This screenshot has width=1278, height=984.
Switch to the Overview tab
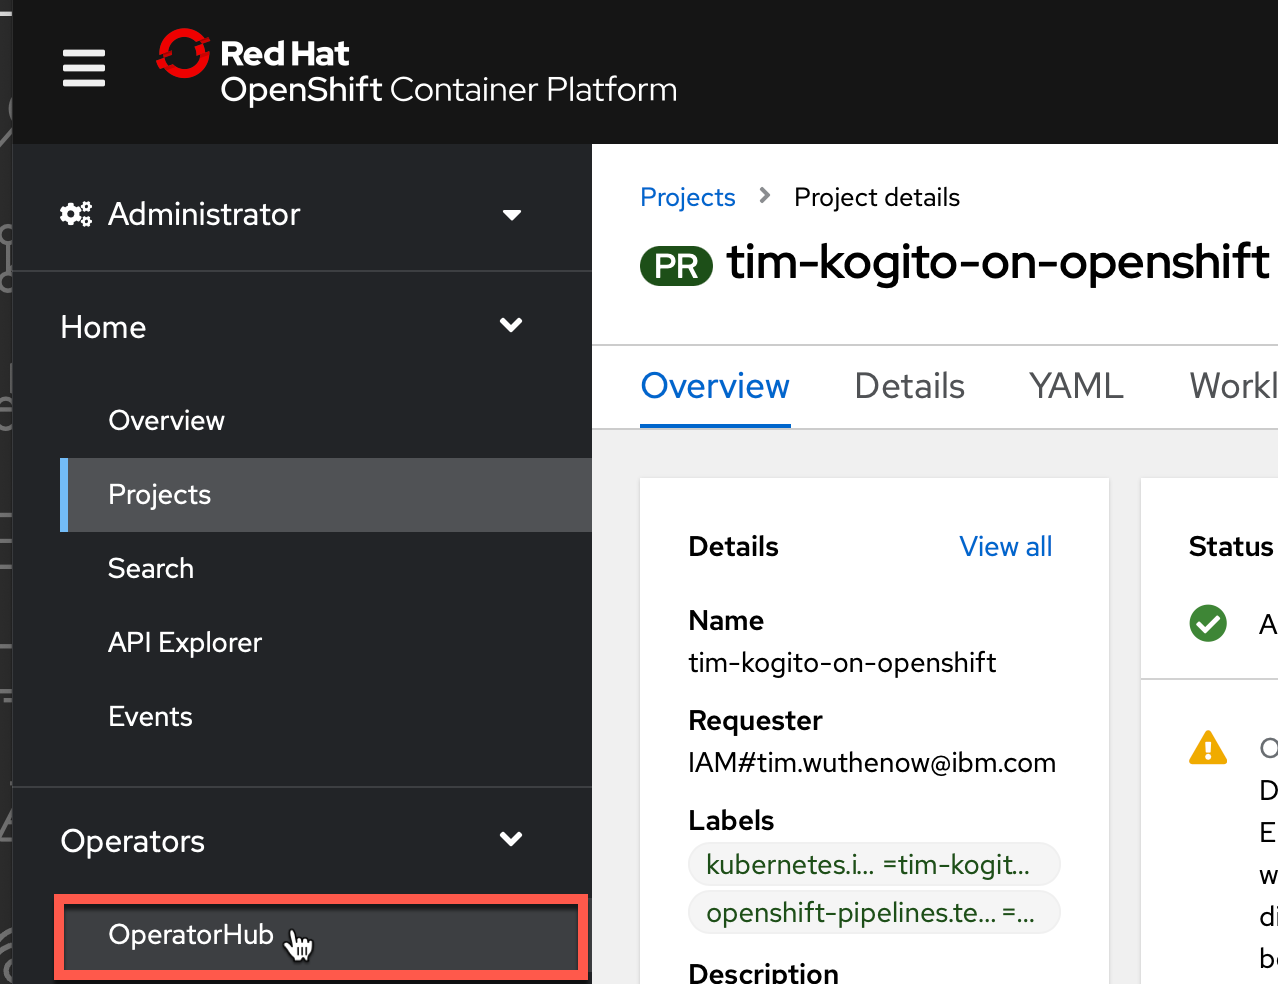pyautogui.click(x=715, y=386)
